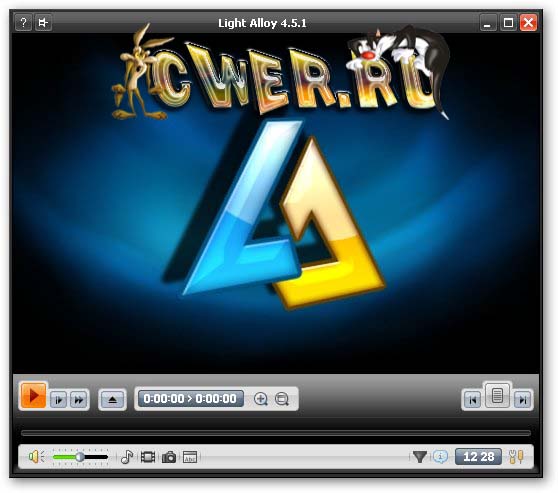Image resolution: width=558 pixels, height=493 pixels.
Task: Click the help question mark button
Action: click(x=23, y=23)
